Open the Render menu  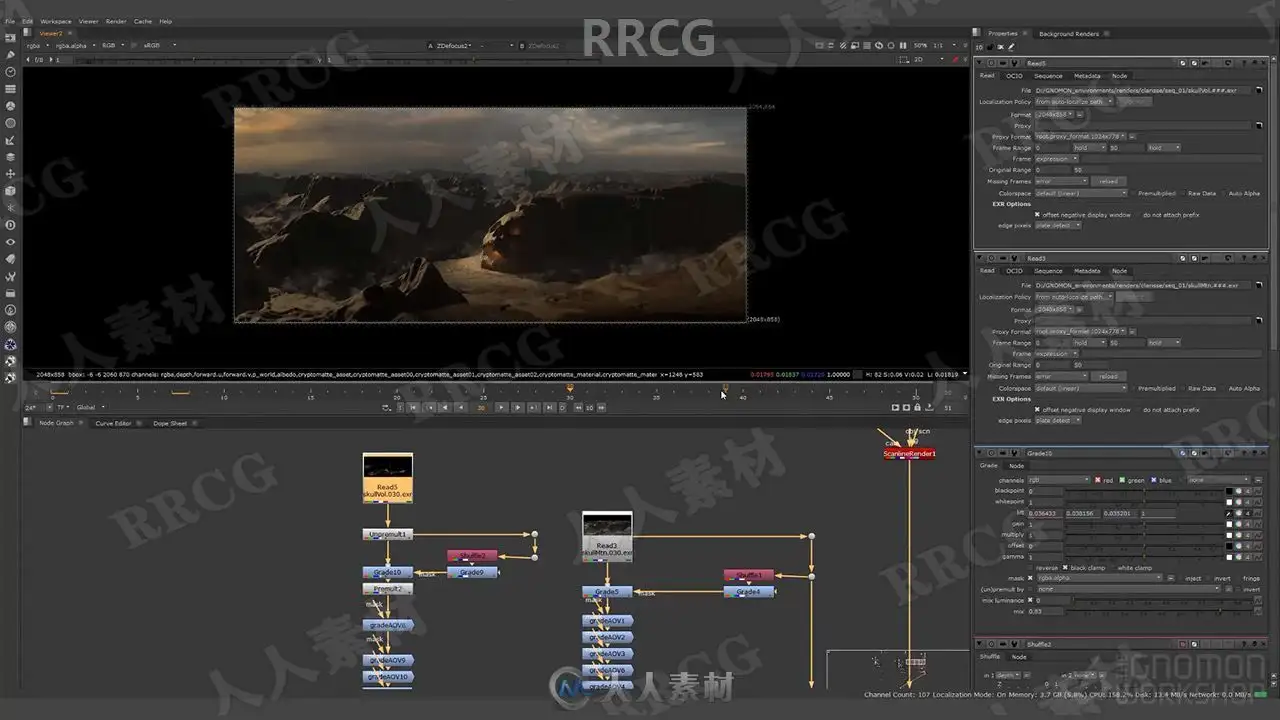[x=116, y=21]
